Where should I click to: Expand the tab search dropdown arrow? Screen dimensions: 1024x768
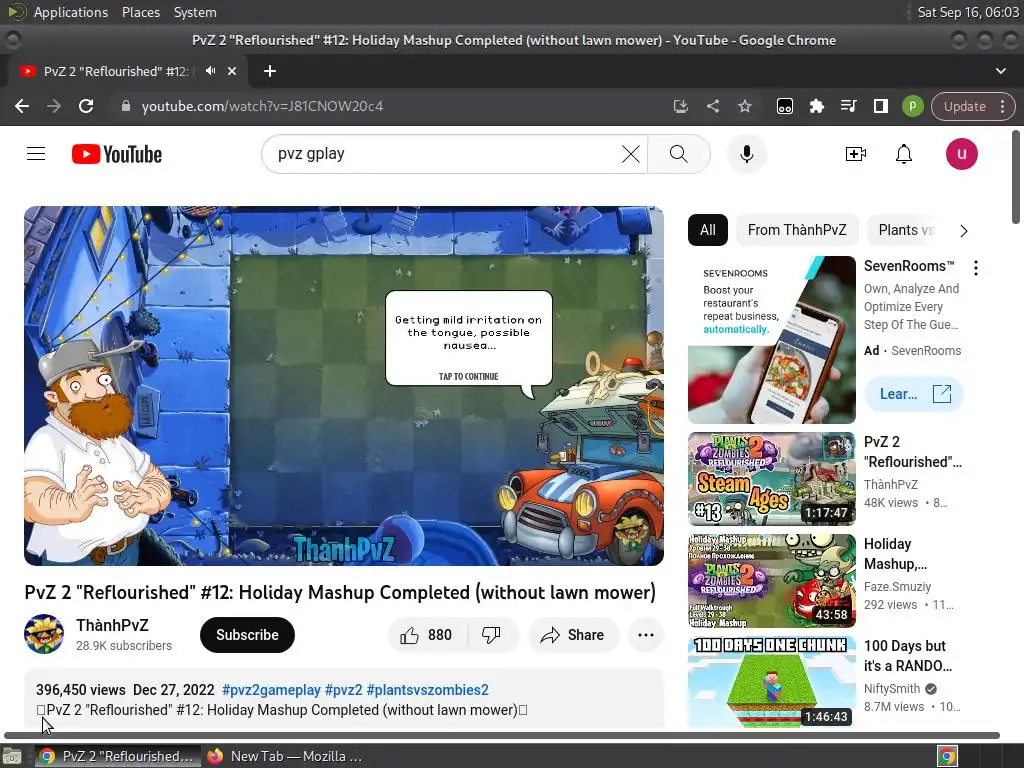pos(1000,71)
